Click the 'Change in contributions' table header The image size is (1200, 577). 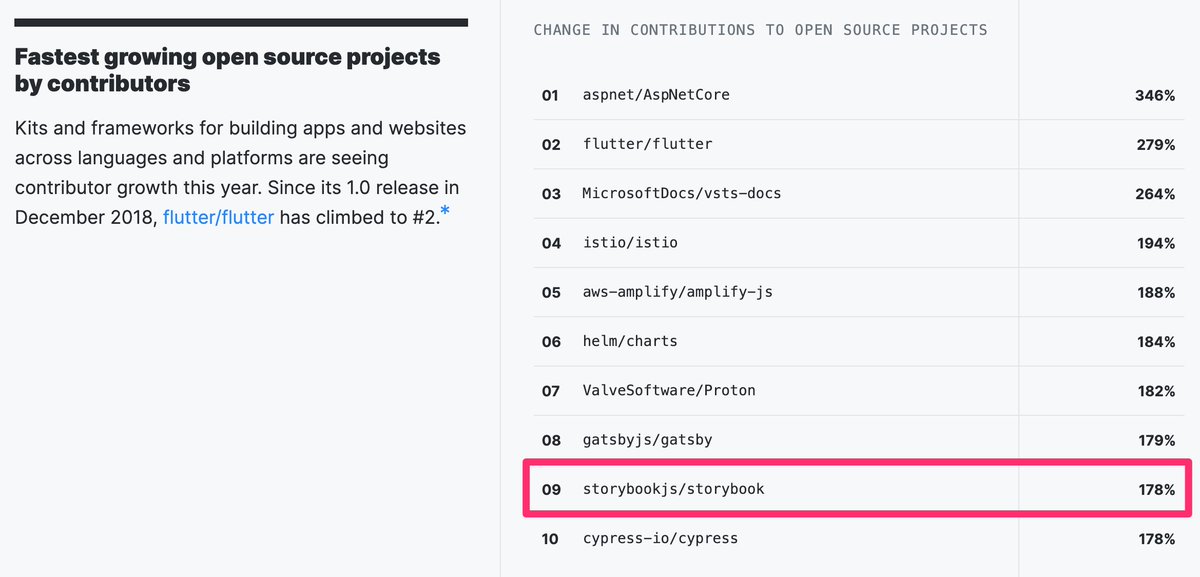coord(760,30)
